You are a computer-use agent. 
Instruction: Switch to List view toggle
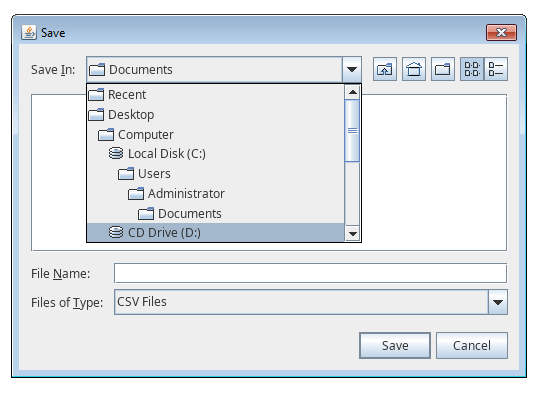click(472, 69)
